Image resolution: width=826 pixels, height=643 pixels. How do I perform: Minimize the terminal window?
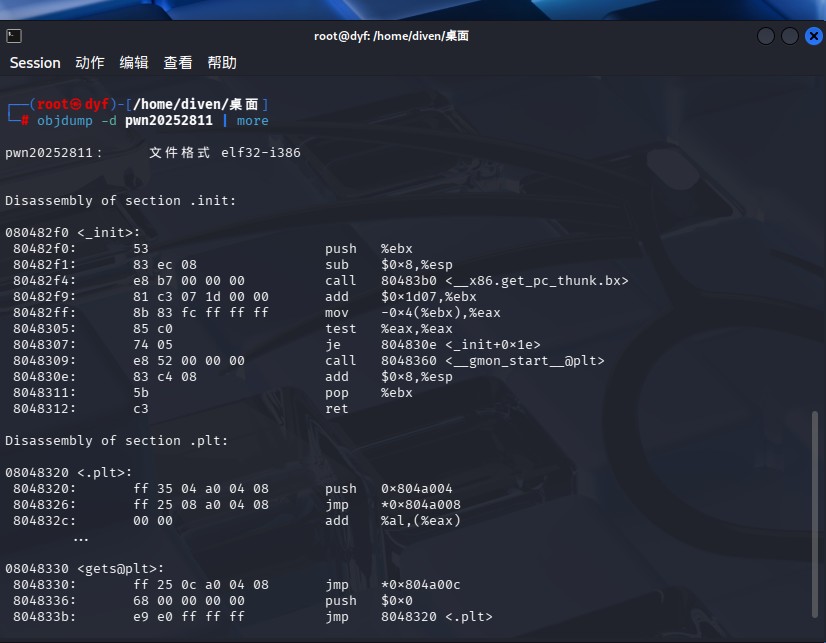(765, 36)
